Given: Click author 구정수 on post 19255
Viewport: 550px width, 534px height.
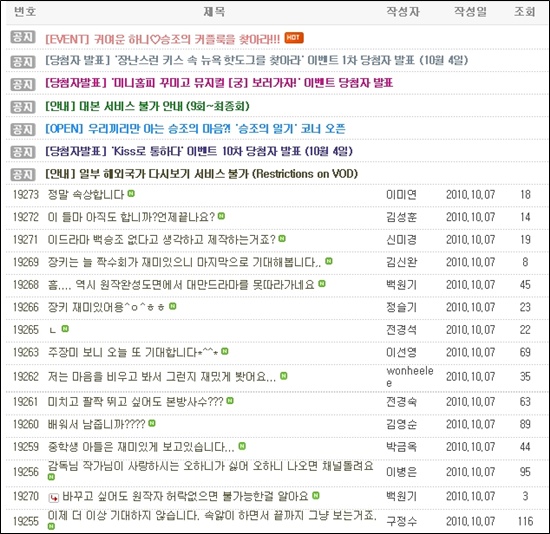Looking at the screenshot, I should pos(402,521).
